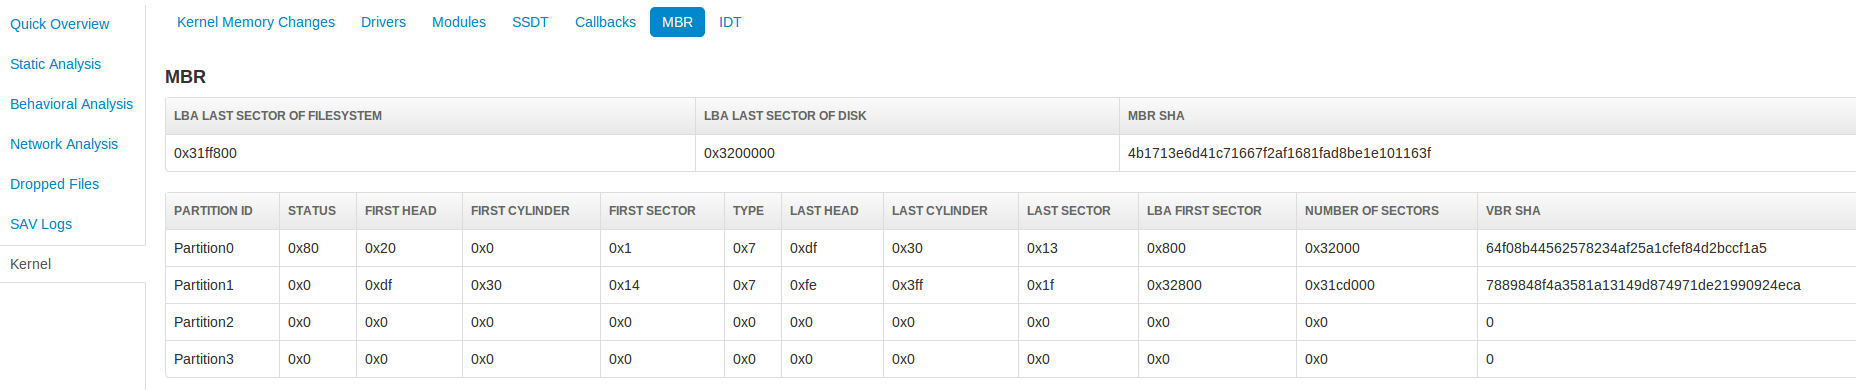The image size is (1856, 390).
Task: View SAV Logs in sidebar
Action: (41, 224)
